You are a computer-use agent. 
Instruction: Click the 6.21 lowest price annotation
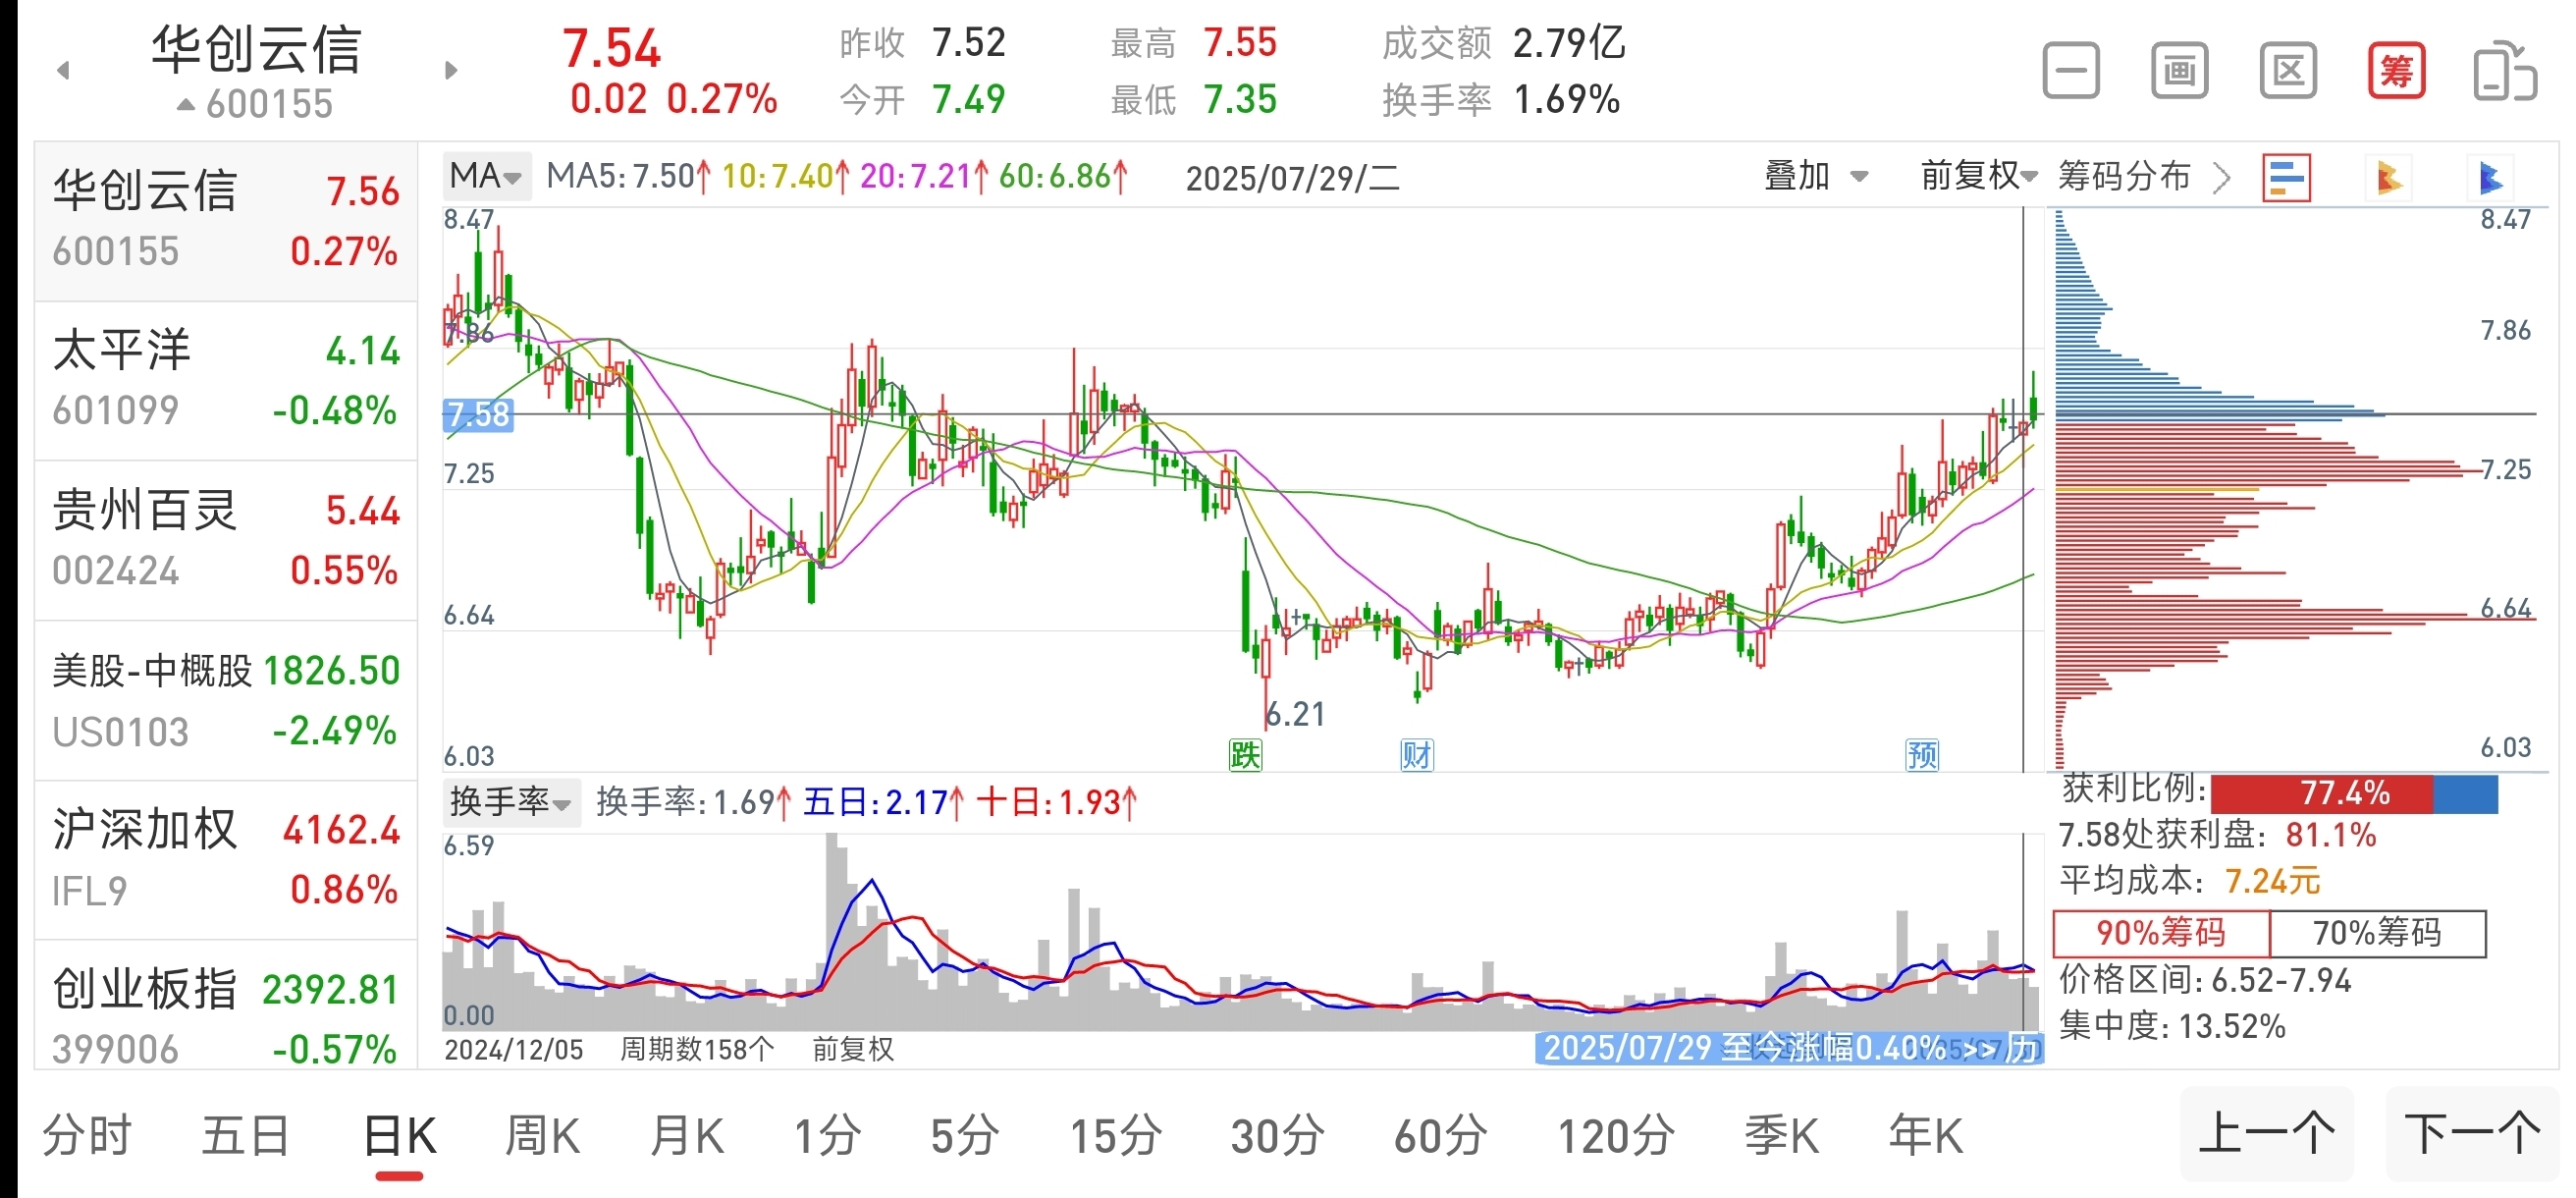coord(1296,714)
